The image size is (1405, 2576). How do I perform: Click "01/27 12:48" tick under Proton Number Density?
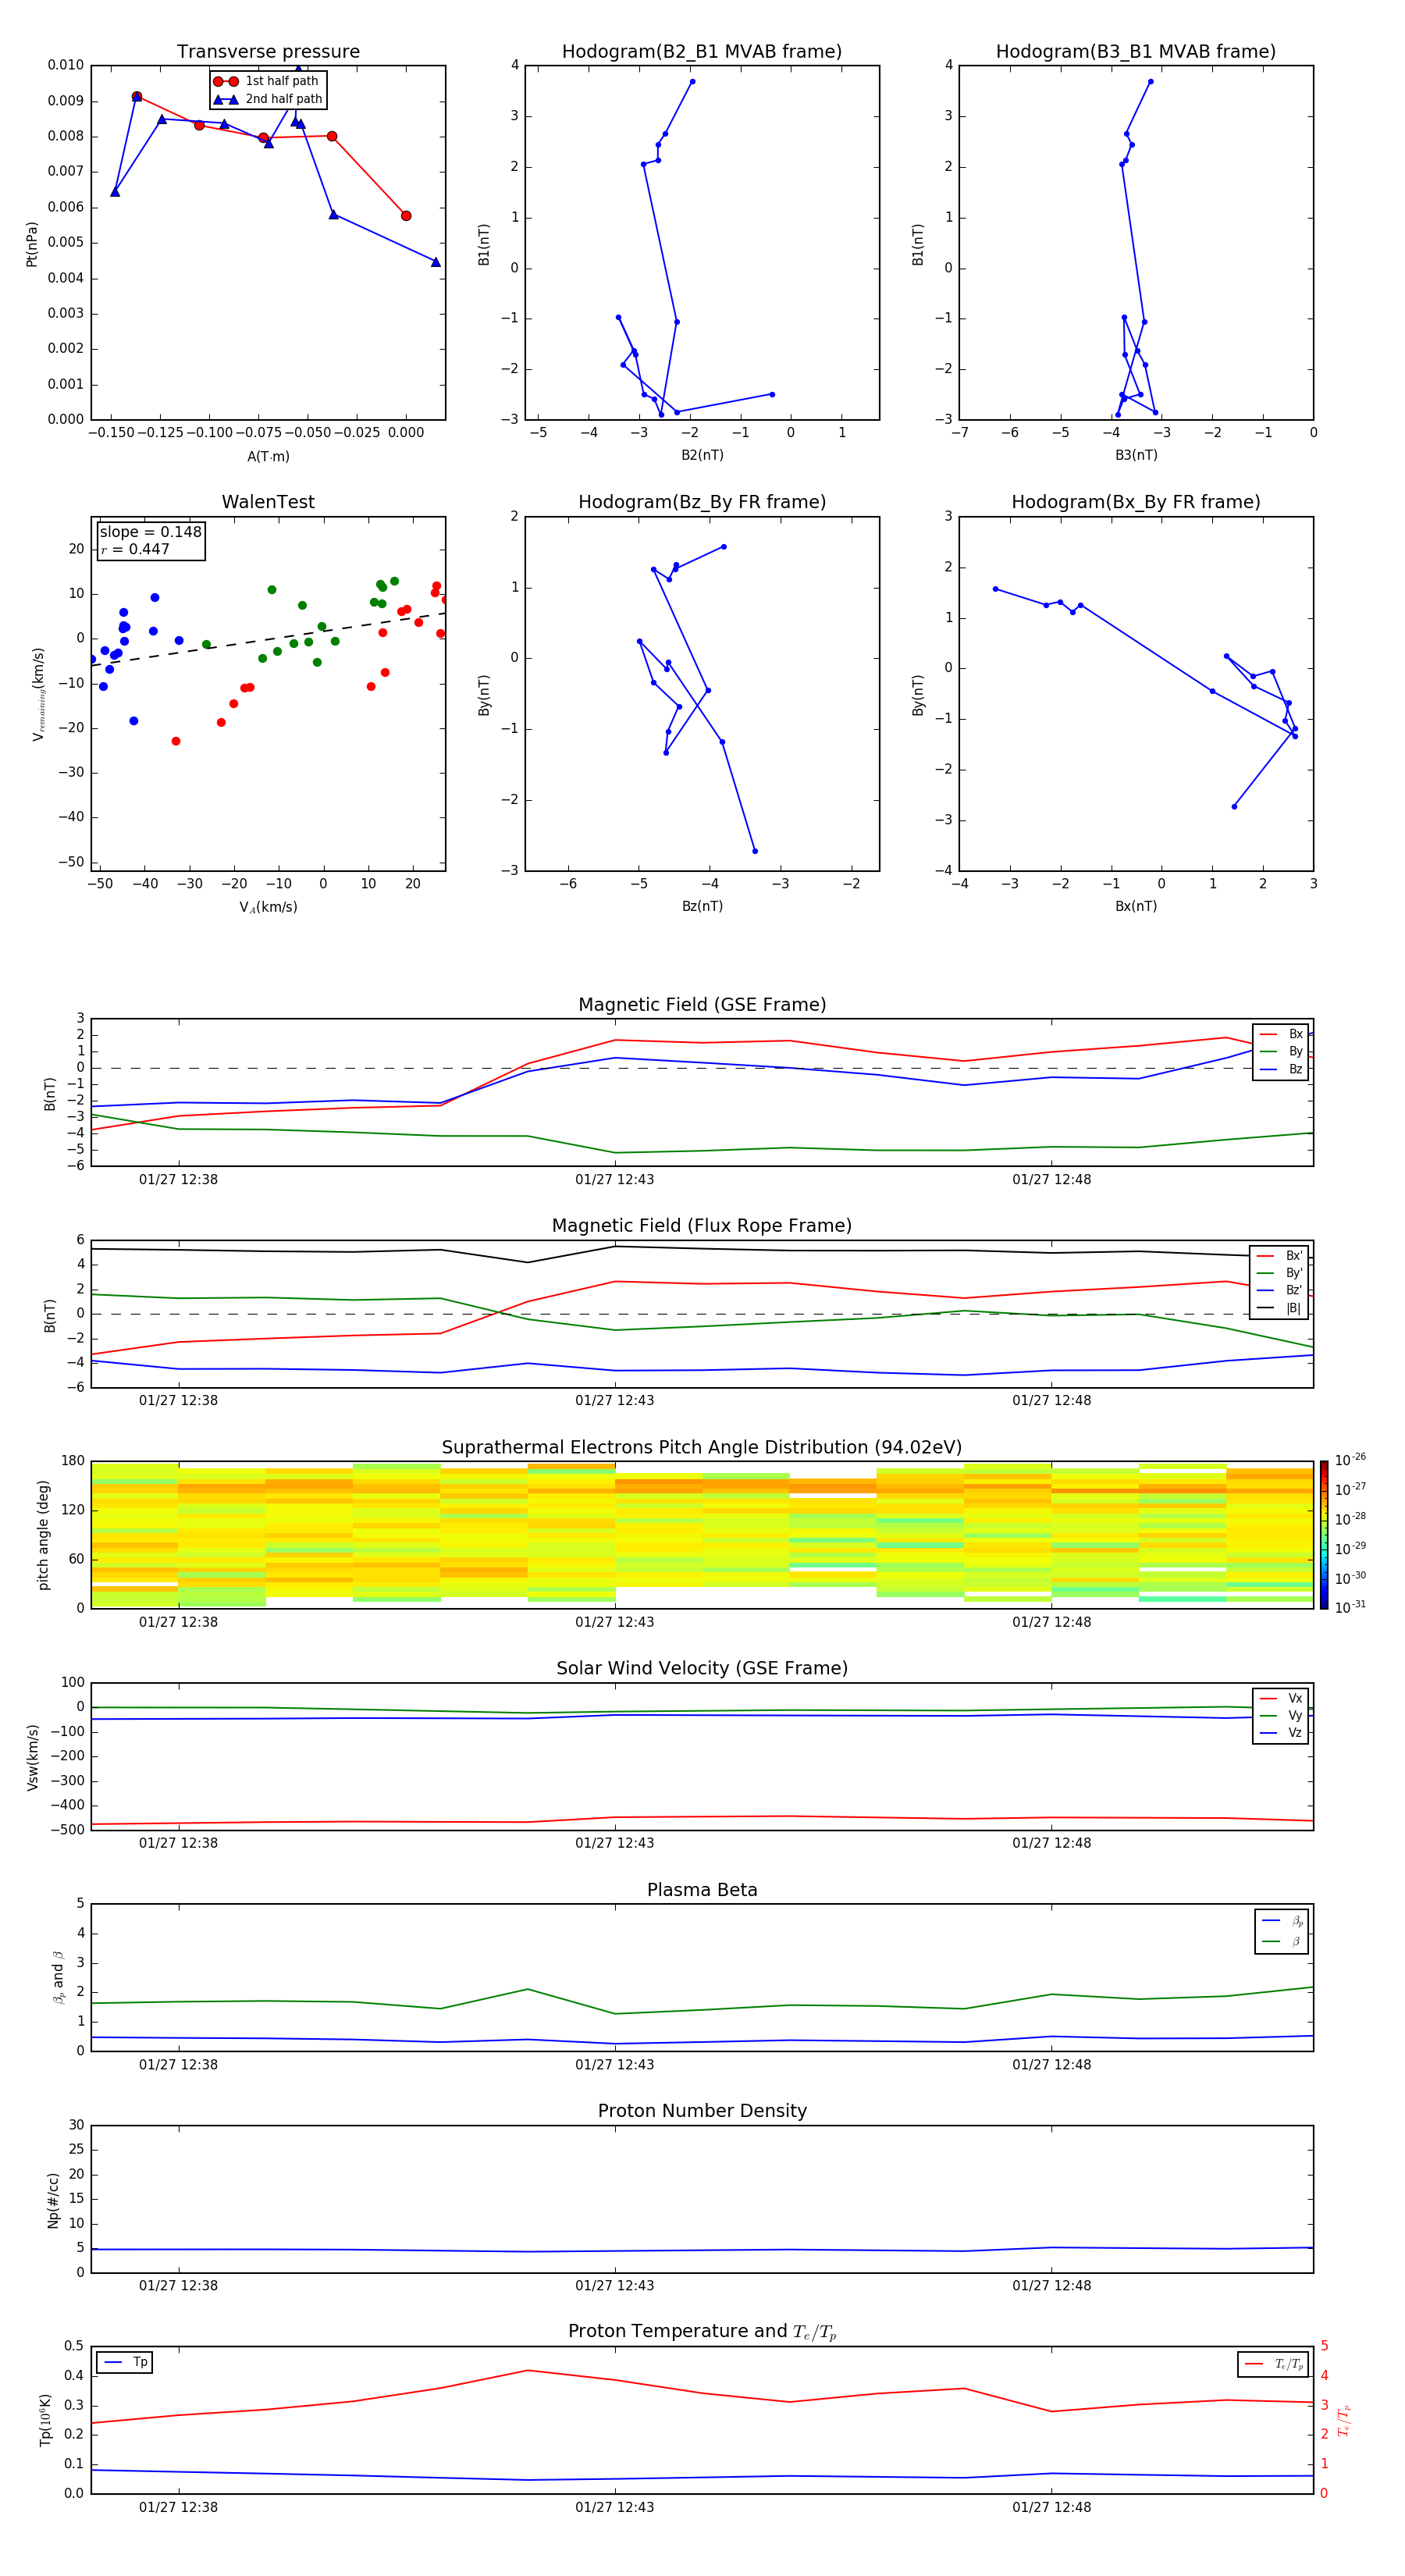(1051, 2286)
